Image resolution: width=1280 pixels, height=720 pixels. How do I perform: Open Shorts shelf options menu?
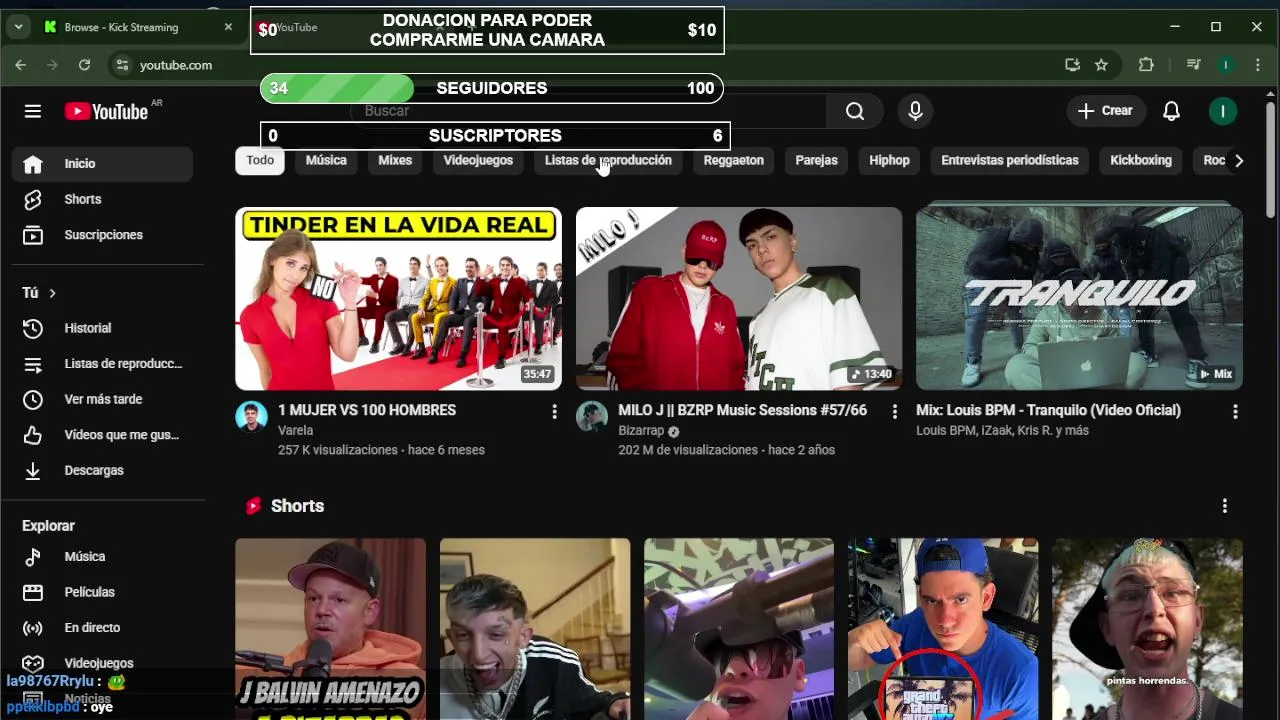(x=1224, y=506)
